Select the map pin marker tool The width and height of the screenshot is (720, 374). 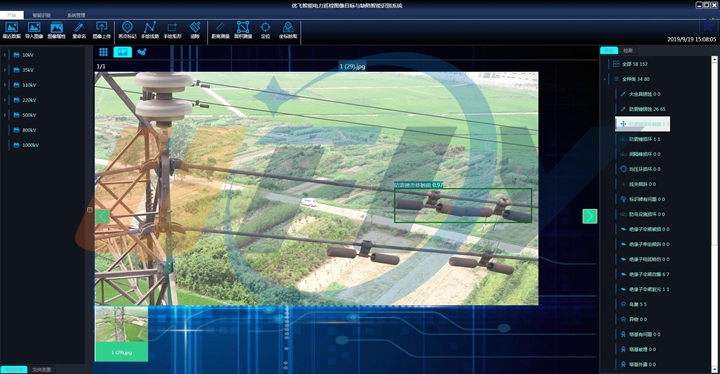127,30
